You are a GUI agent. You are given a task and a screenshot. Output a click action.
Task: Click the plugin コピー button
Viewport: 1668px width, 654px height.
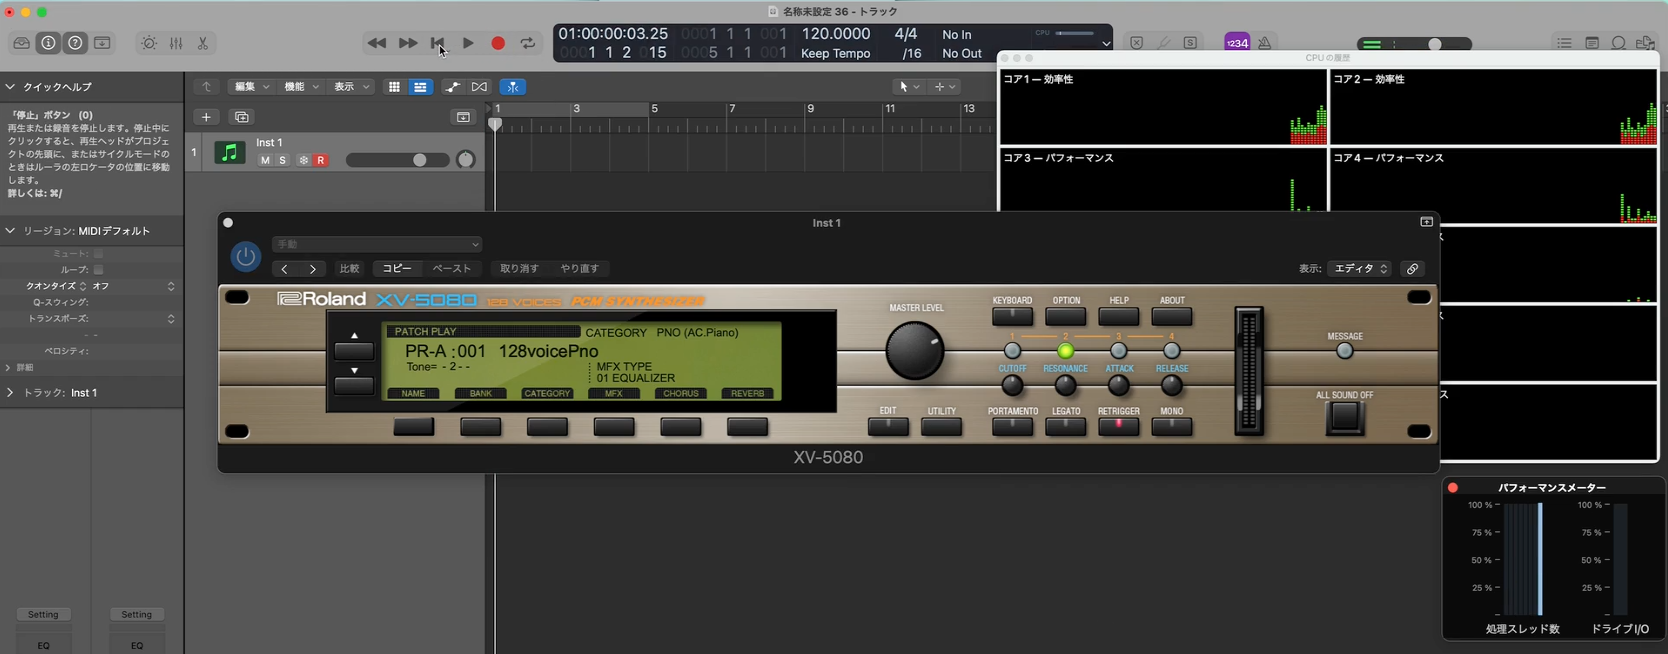[397, 269]
